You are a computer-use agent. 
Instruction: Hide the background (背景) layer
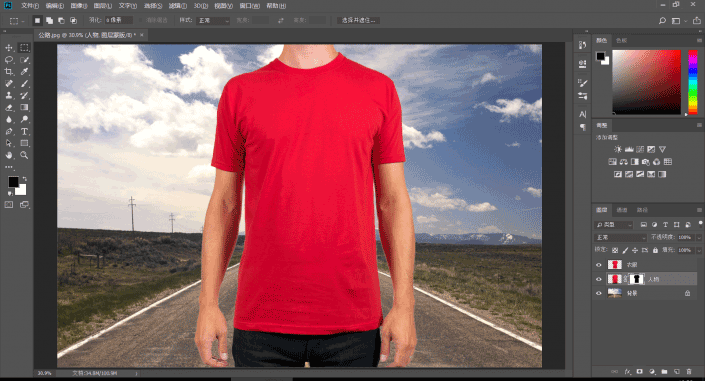point(598,293)
